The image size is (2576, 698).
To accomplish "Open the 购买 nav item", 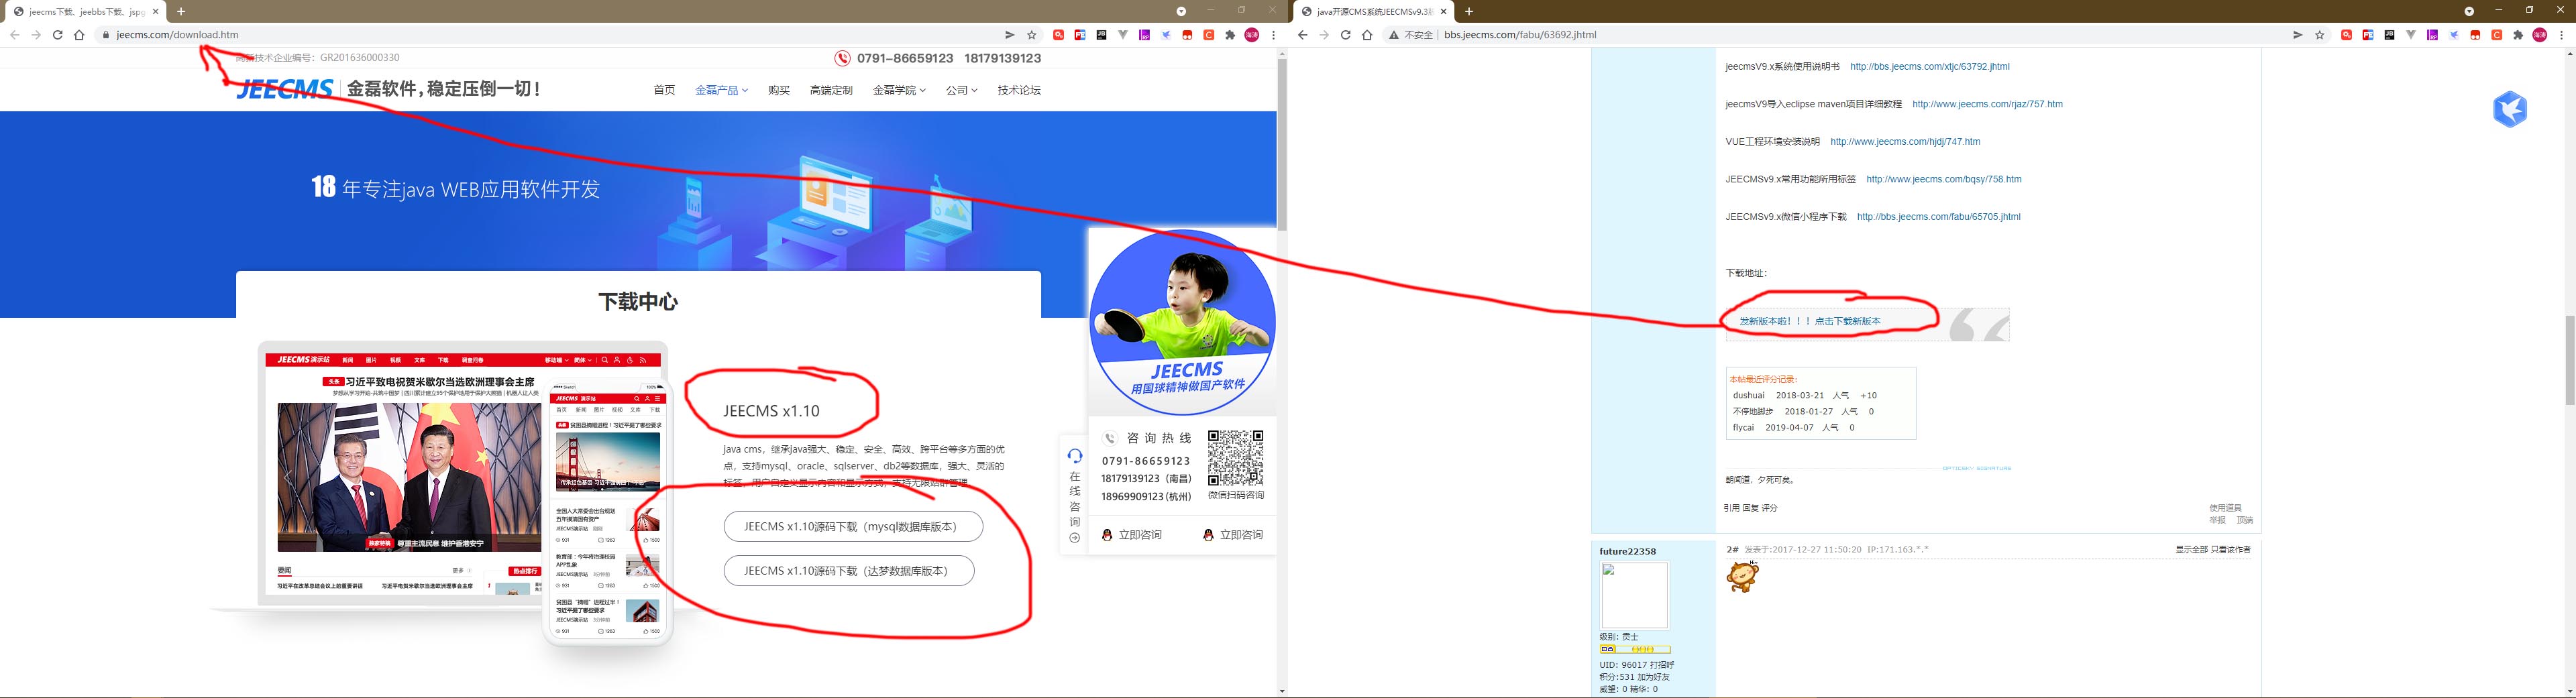I will pos(779,90).
